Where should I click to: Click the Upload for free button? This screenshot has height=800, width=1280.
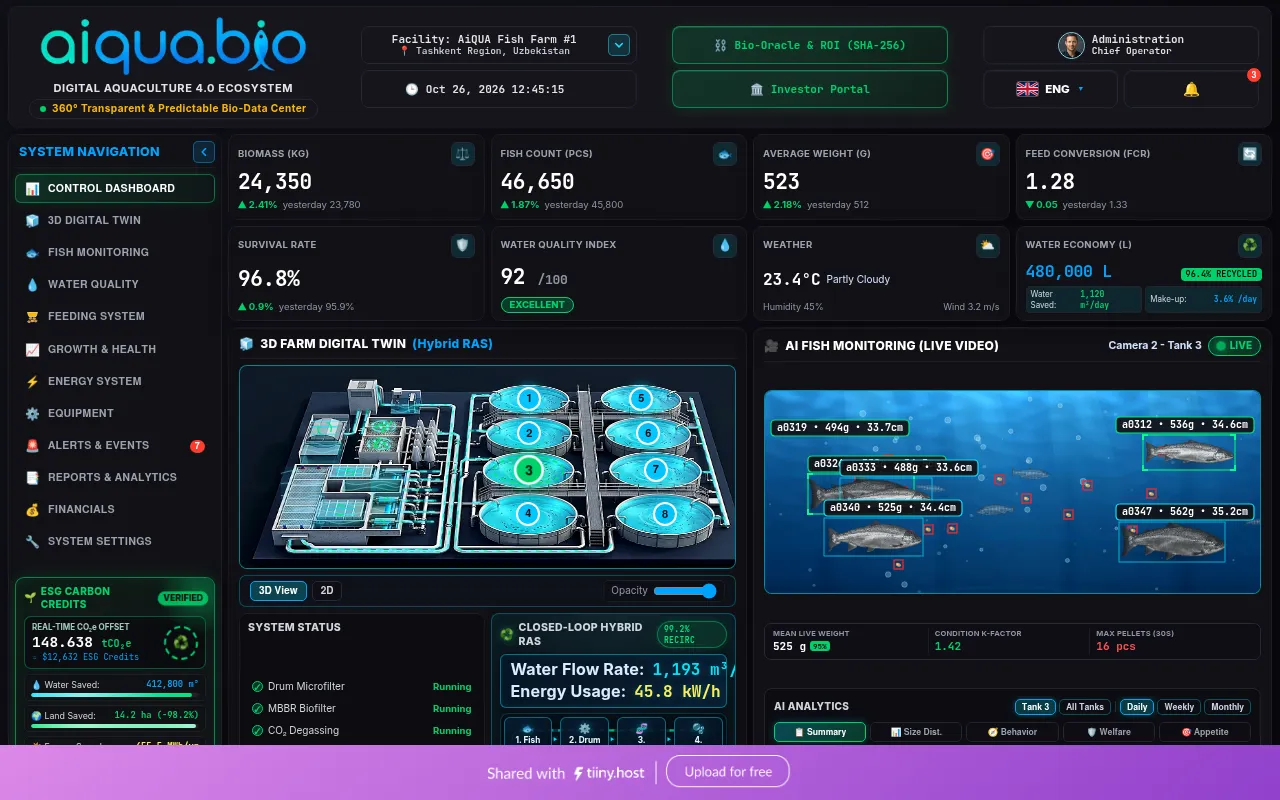(729, 772)
